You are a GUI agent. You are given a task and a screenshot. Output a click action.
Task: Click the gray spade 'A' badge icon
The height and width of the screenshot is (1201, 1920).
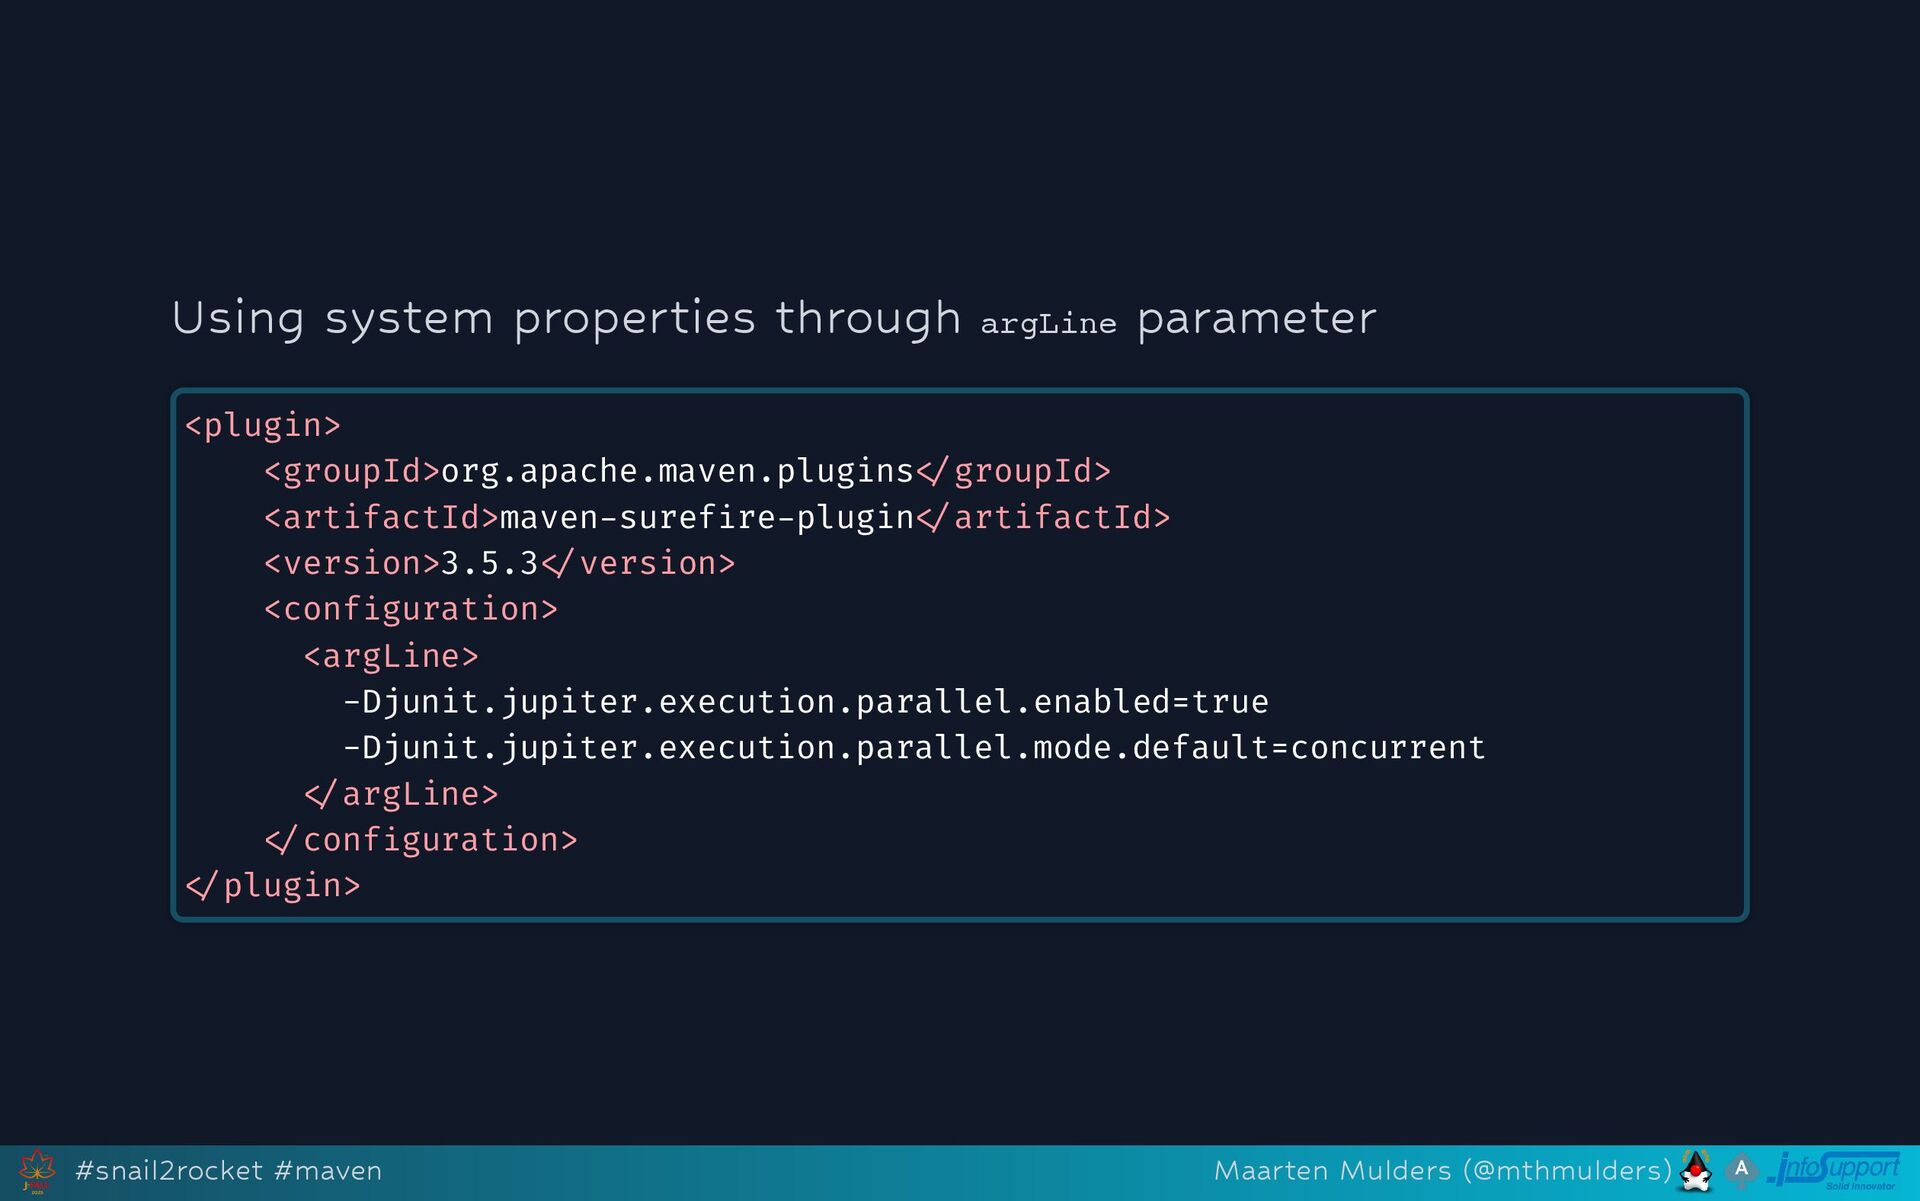click(x=1741, y=1169)
